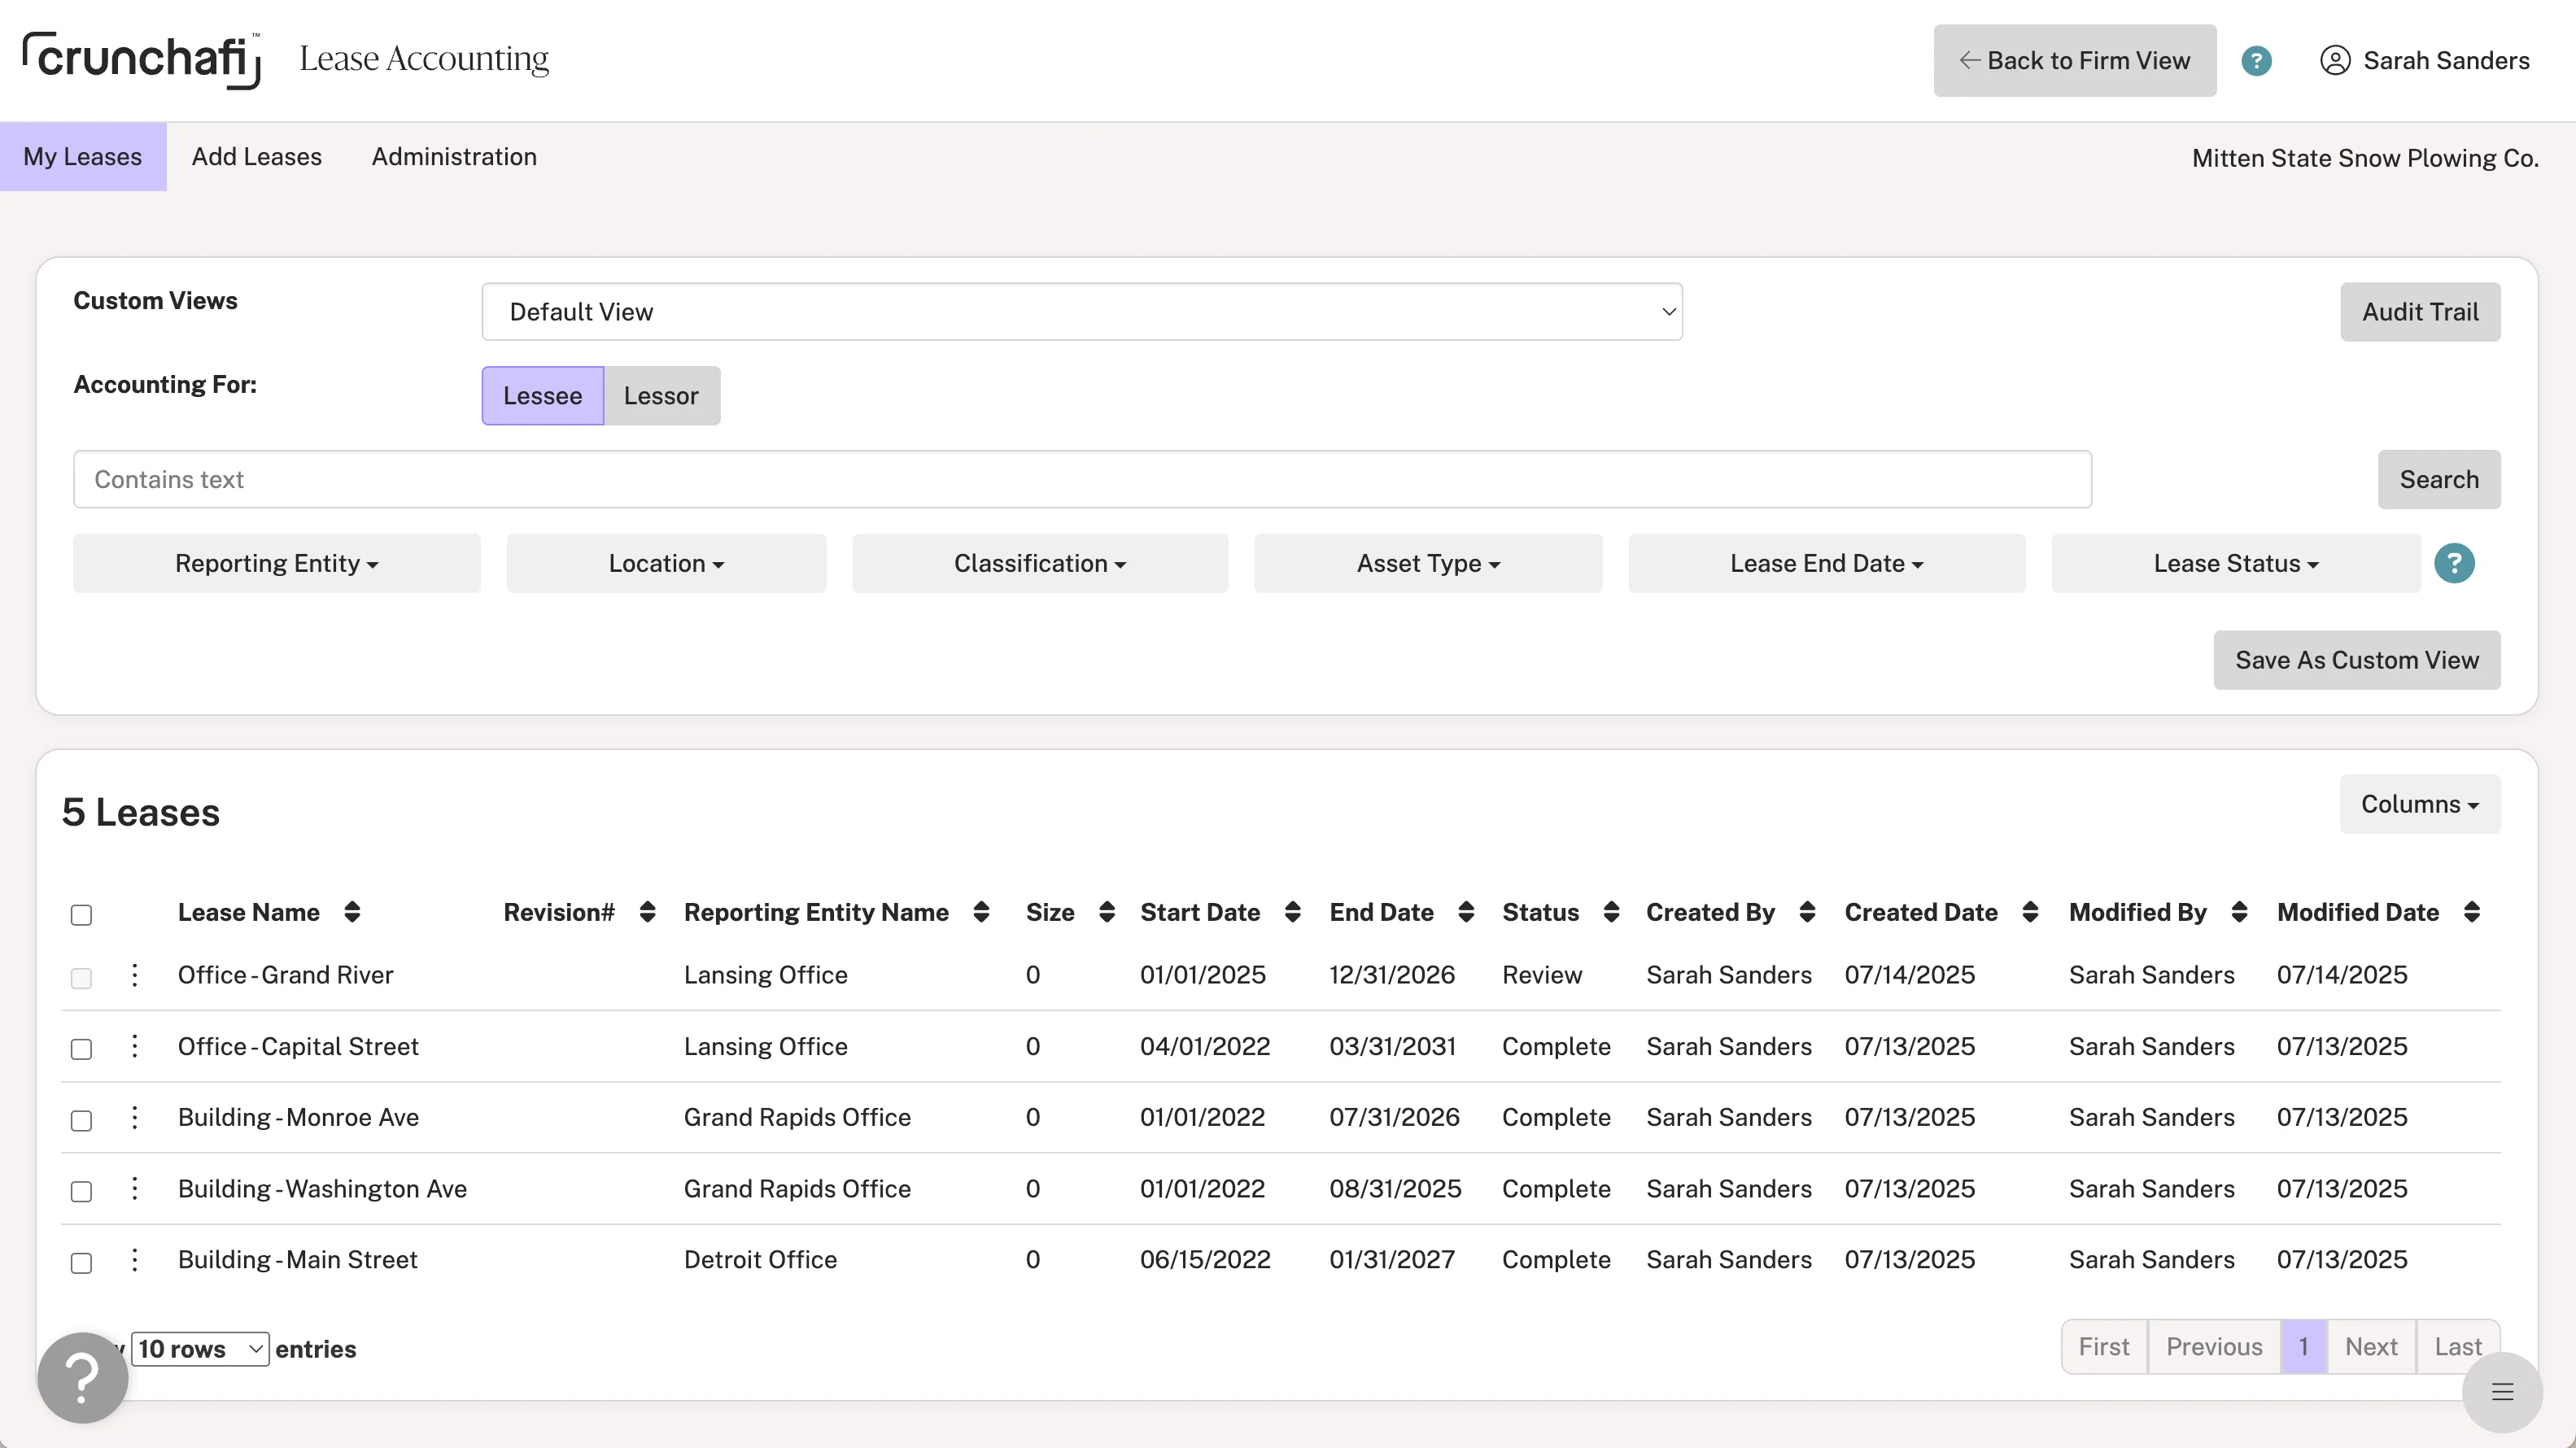The width and height of the screenshot is (2576, 1448).
Task: Open the Columns dropdown
Action: click(x=2418, y=804)
